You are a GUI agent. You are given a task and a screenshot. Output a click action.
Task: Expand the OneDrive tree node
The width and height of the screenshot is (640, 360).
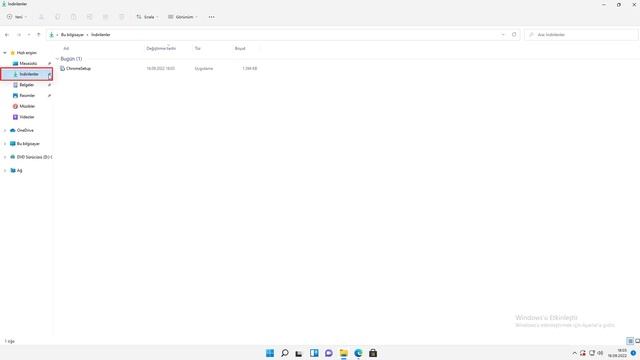[x=5, y=130]
